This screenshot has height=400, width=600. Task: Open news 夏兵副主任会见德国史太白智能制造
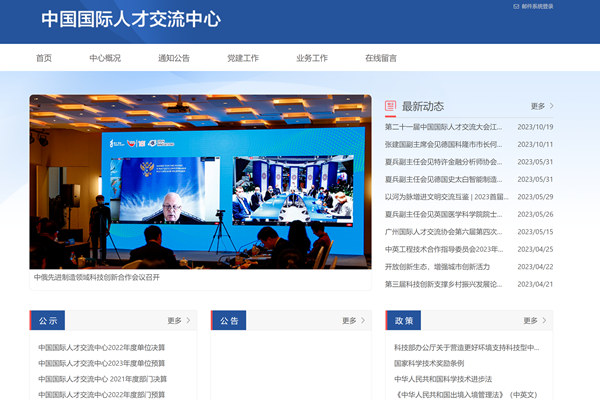443,179
